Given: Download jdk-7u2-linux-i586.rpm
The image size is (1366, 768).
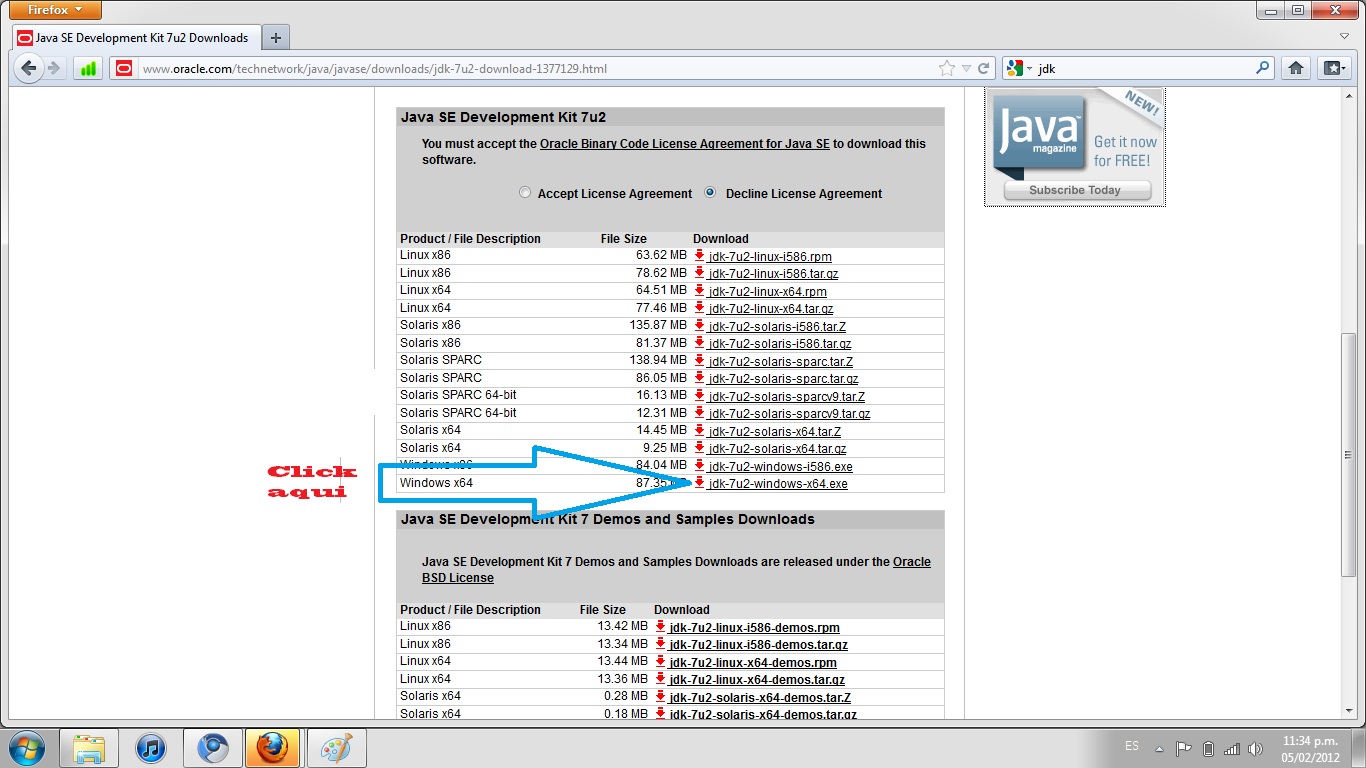Looking at the screenshot, I should click(770, 257).
